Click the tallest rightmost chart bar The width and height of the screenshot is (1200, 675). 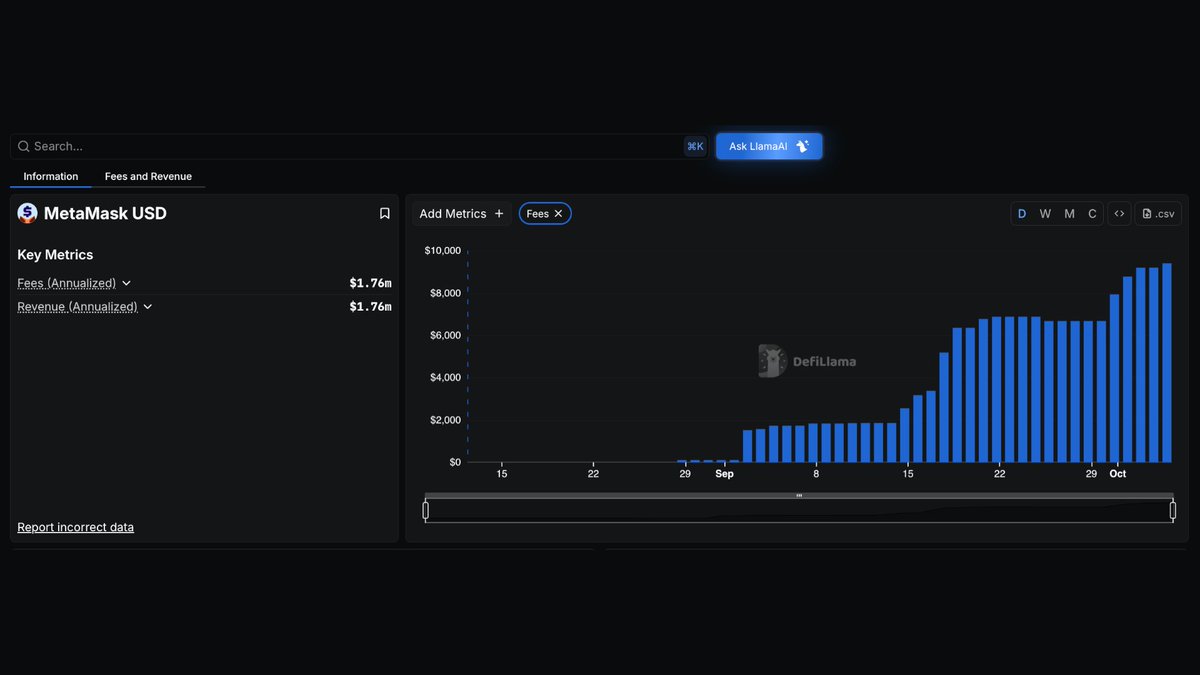[x=1166, y=363]
